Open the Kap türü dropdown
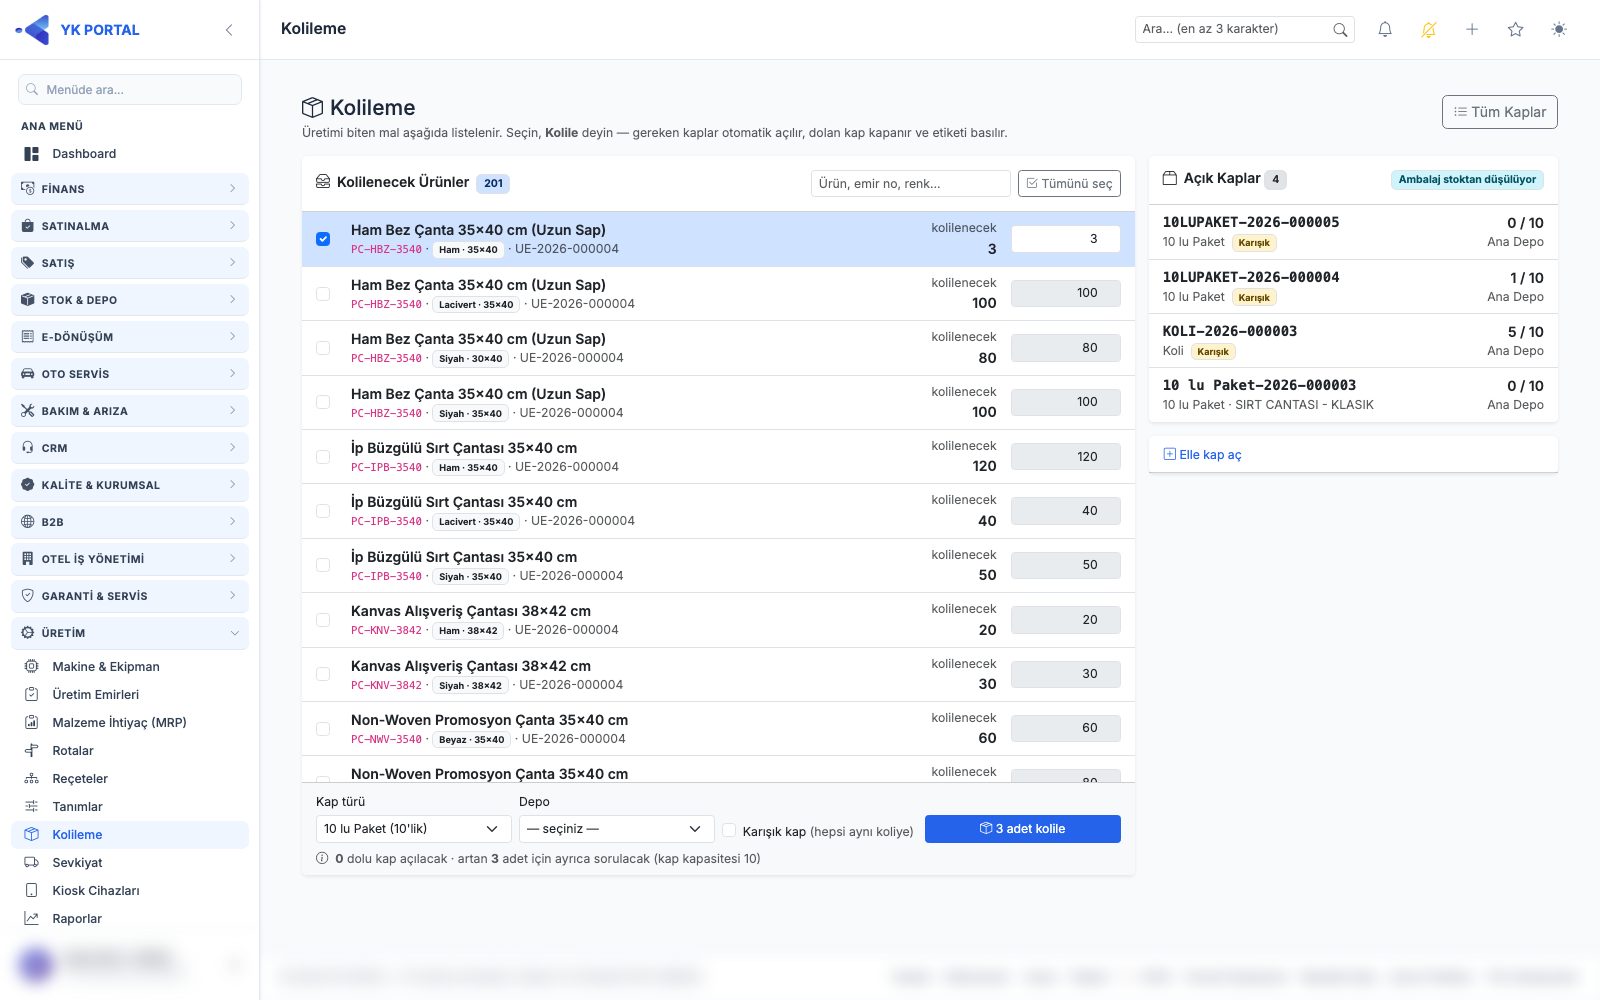Viewport: 1600px width, 1000px height. (x=413, y=829)
